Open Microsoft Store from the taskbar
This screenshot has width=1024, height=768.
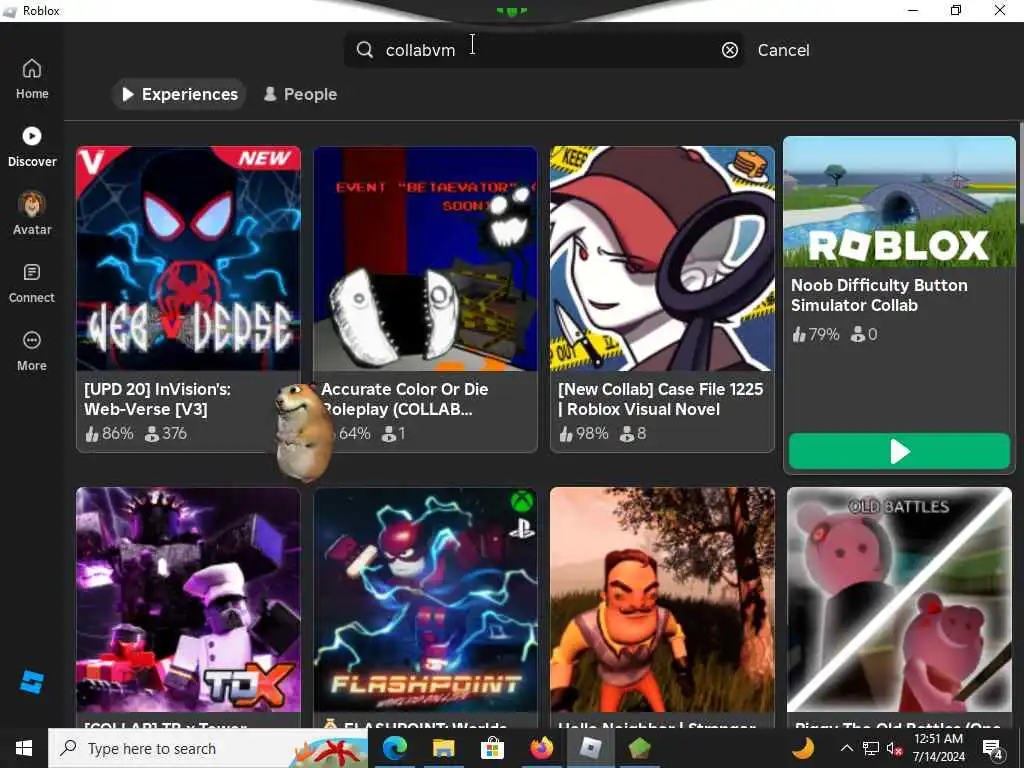(492, 748)
